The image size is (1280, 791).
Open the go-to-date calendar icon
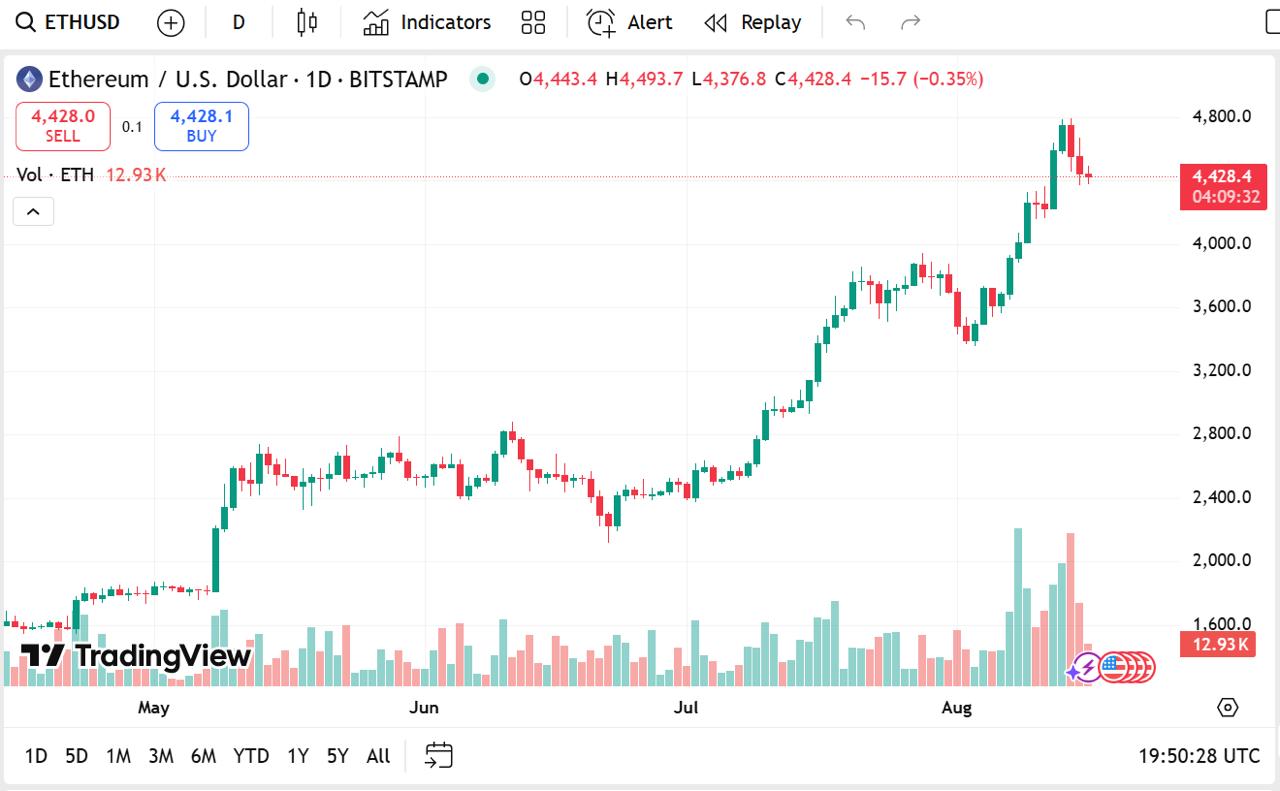tap(439, 756)
